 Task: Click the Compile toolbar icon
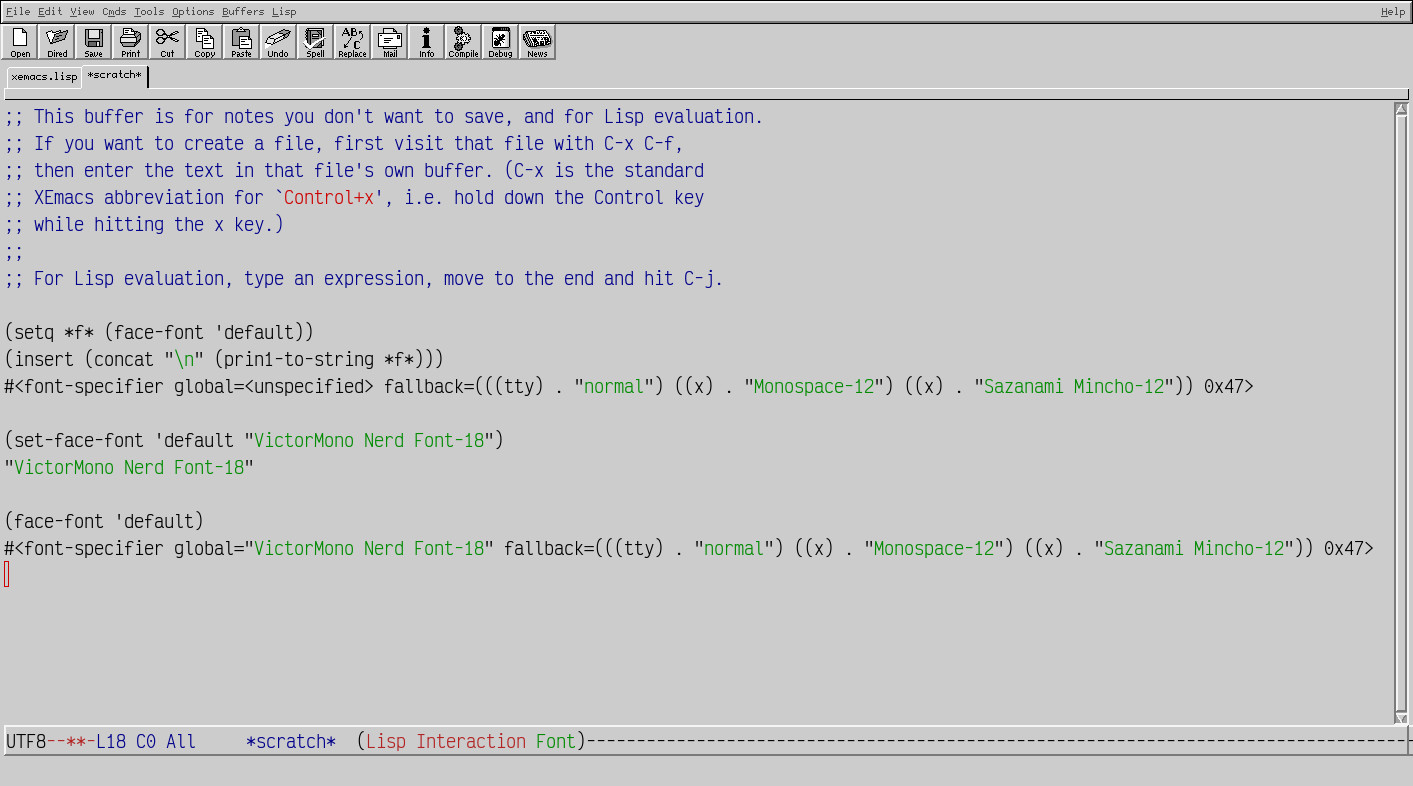(464, 42)
